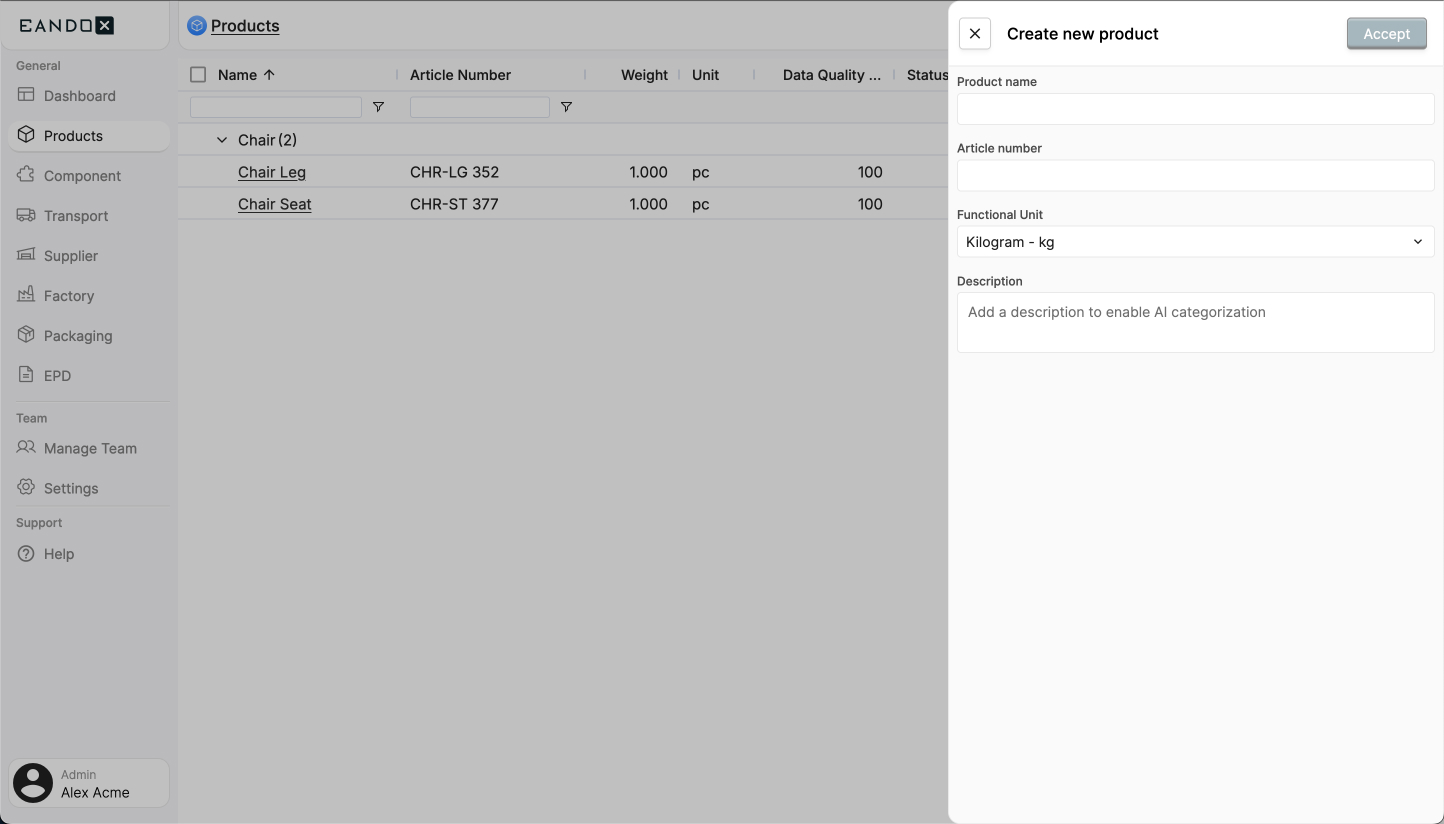This screenshot has width=1444, height=824.
Task: Select the Packaging section icon
Action: click(26, 335)
